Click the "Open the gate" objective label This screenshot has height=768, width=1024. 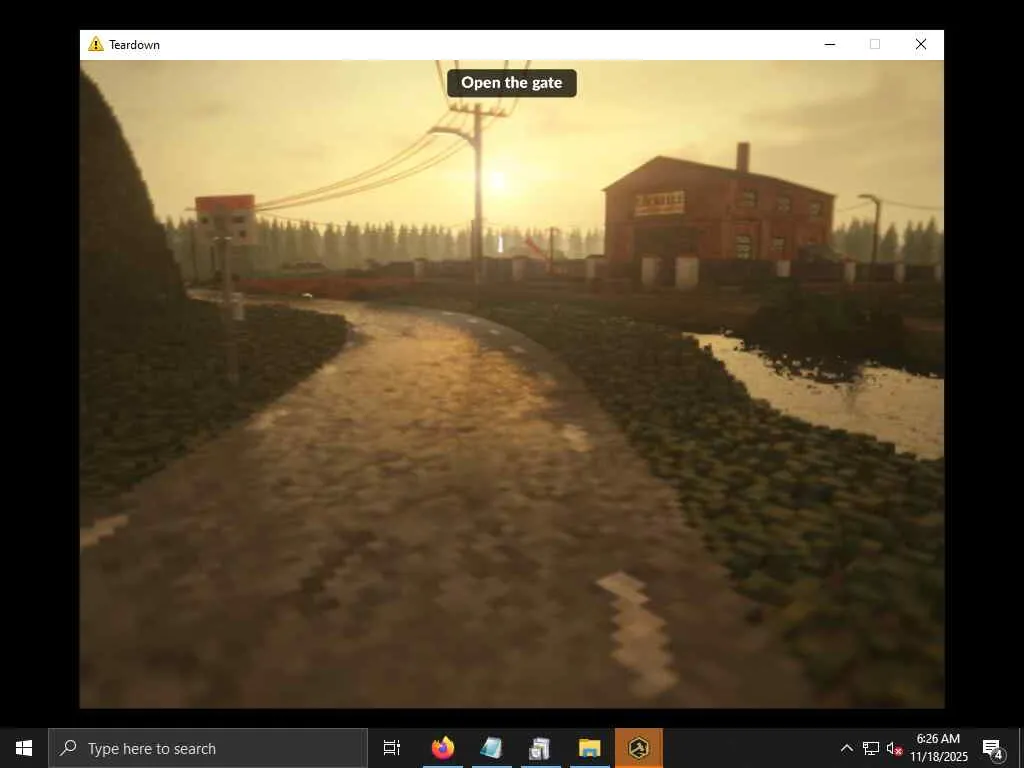[x=511, y=83]
